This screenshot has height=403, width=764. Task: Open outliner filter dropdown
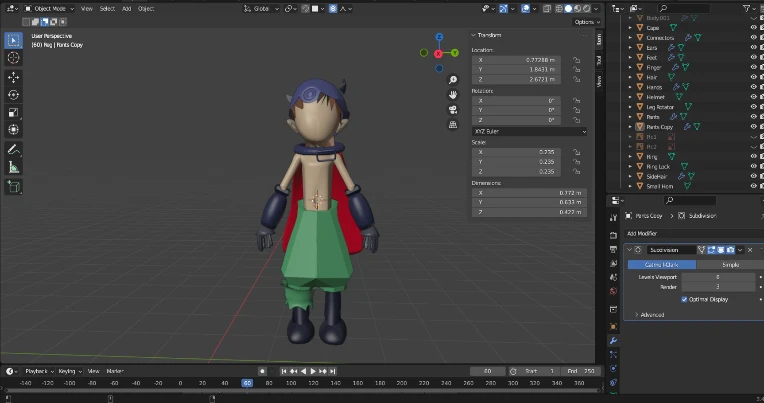tap(750, 8)
